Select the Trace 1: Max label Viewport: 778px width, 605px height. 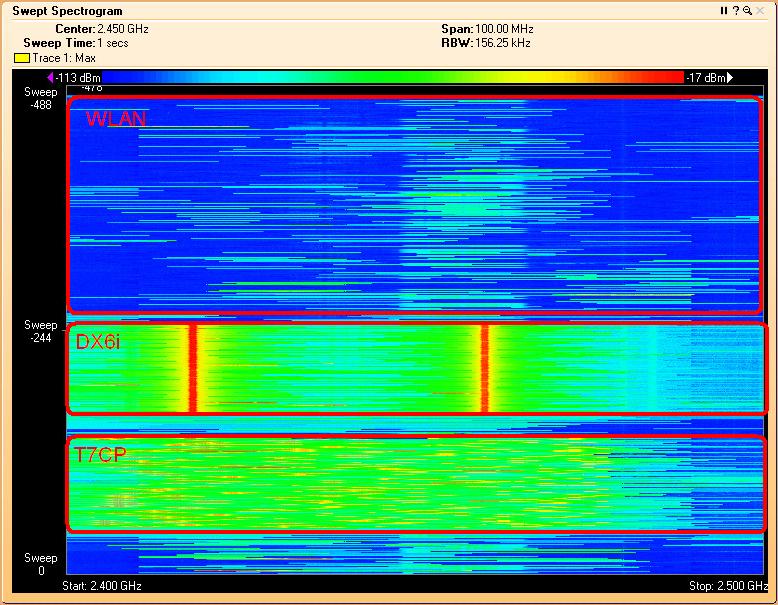(x=64, y=58)
